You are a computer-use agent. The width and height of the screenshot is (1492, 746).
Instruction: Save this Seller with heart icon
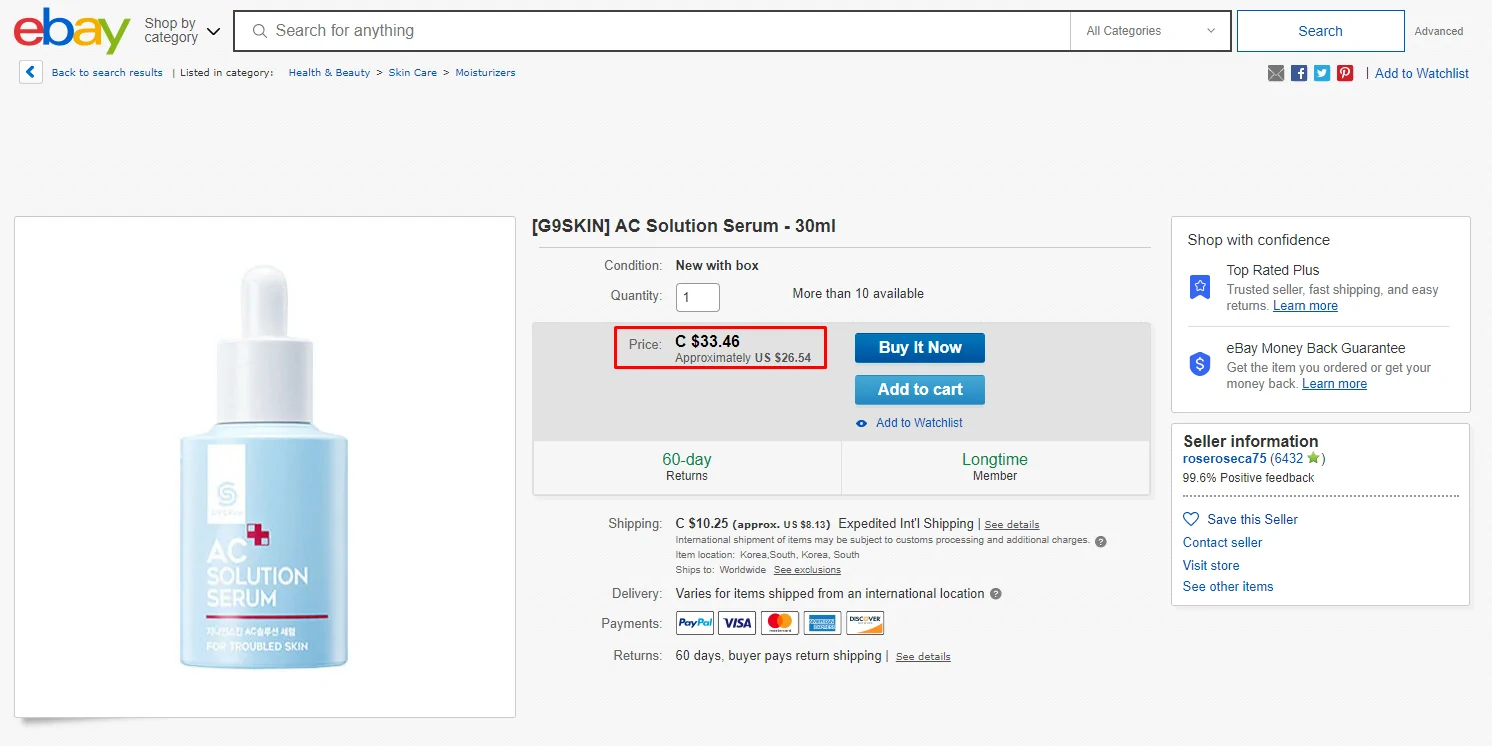1240,519
